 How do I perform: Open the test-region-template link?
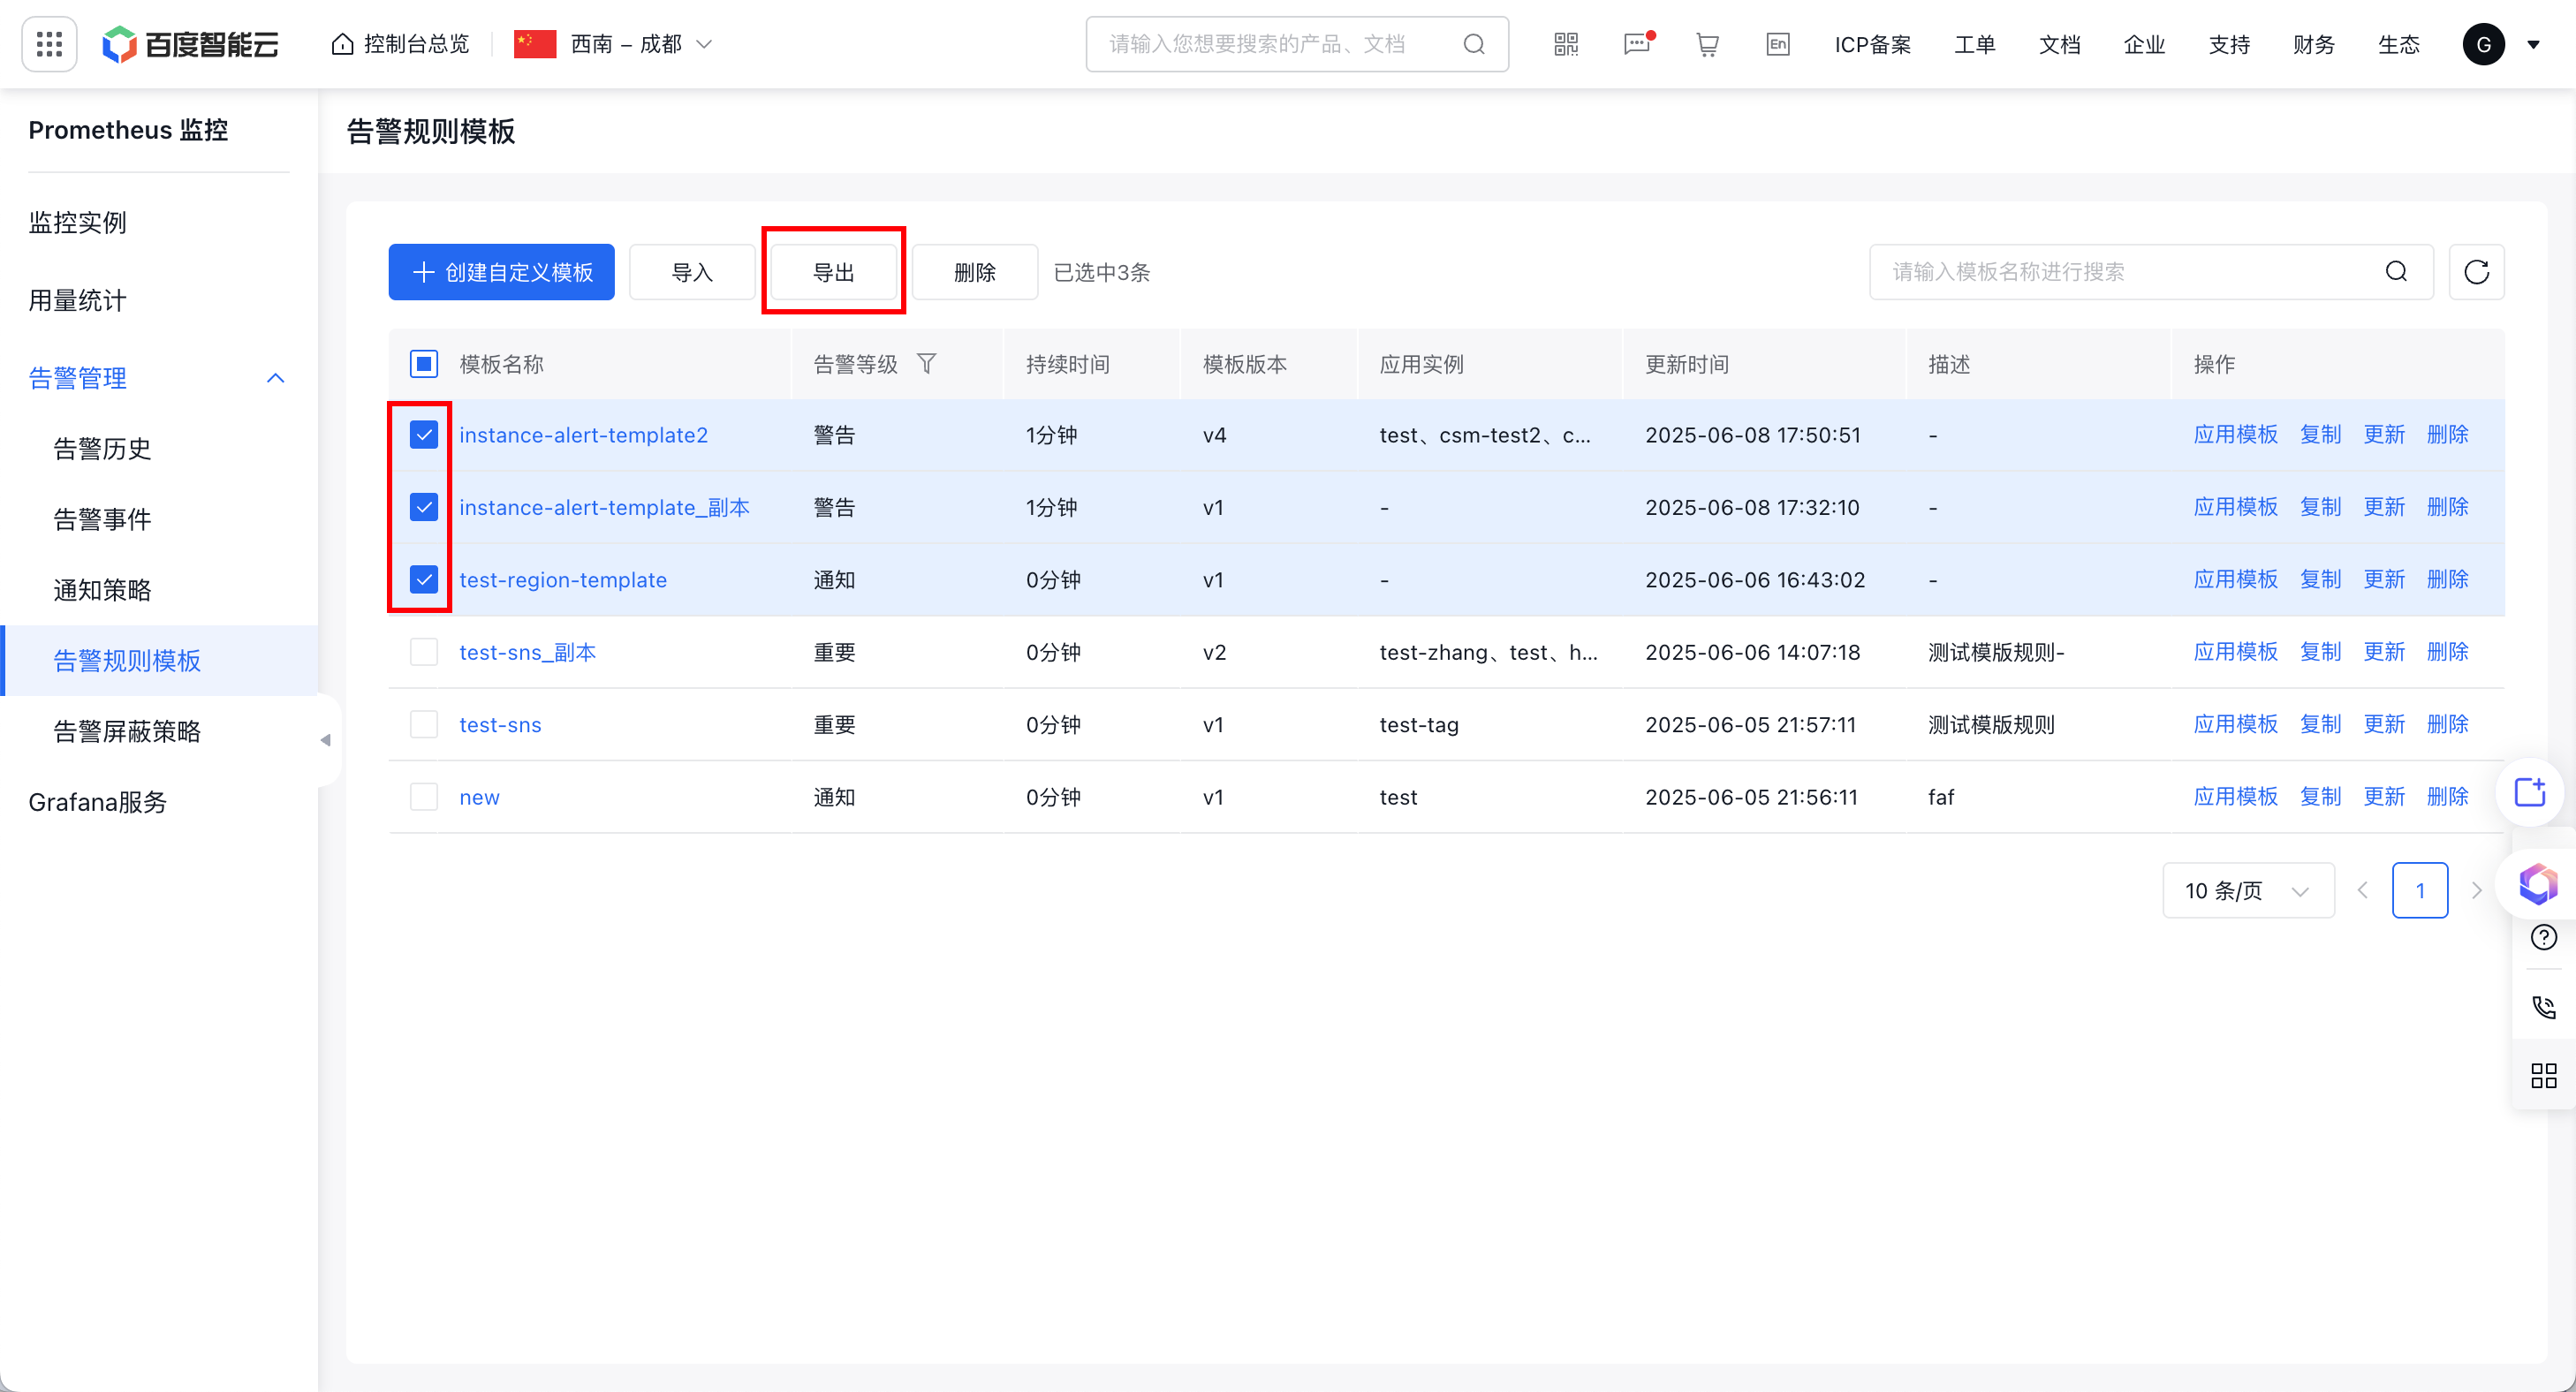coord(563,580)
